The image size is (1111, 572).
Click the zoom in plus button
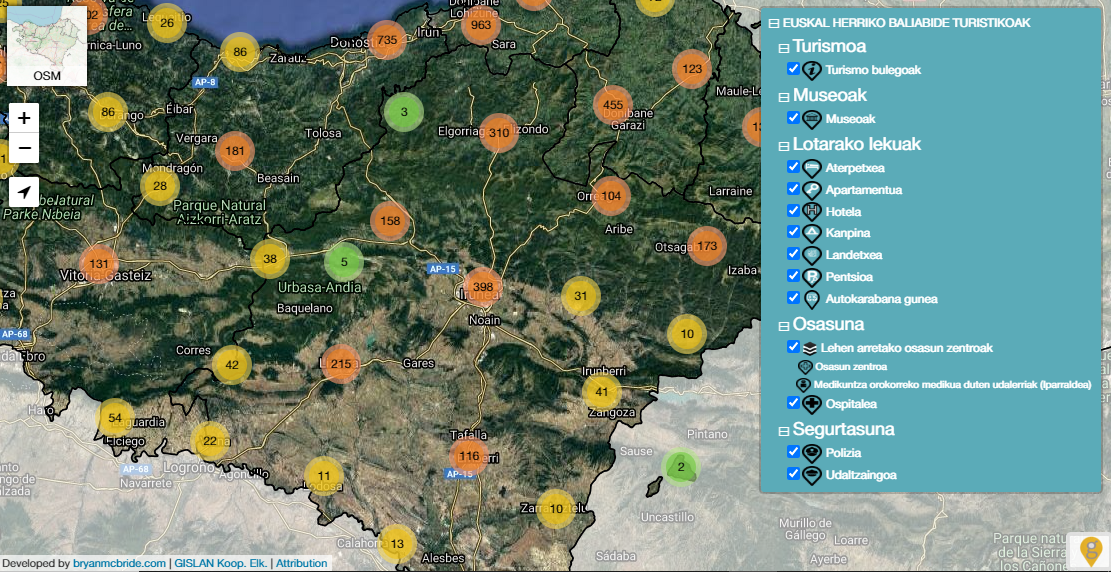24,118
